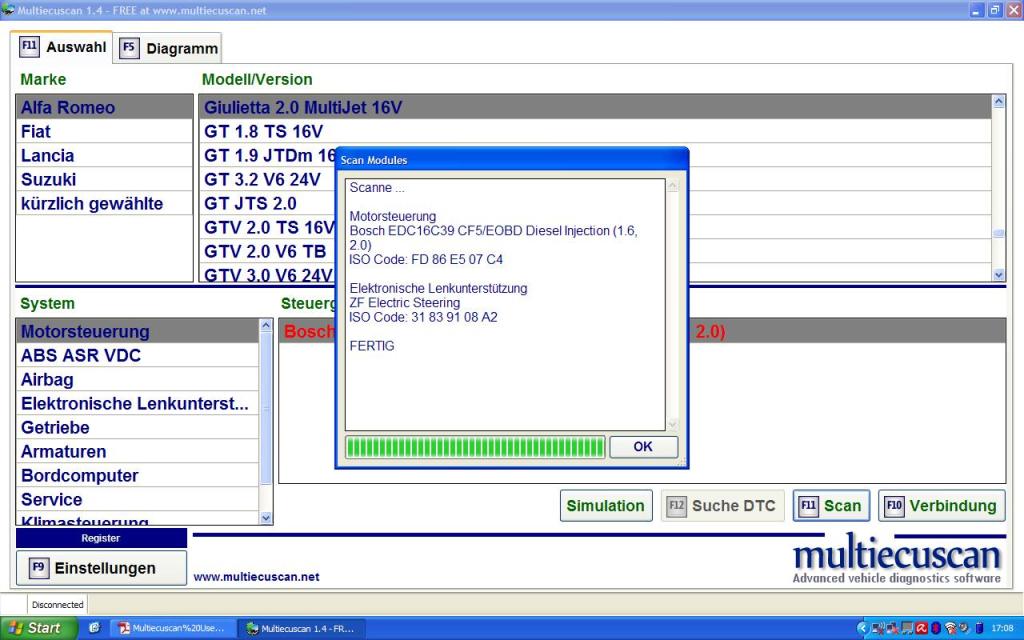Click Multiecuscan 1.4 taskbar button

(x=300, y=628)
